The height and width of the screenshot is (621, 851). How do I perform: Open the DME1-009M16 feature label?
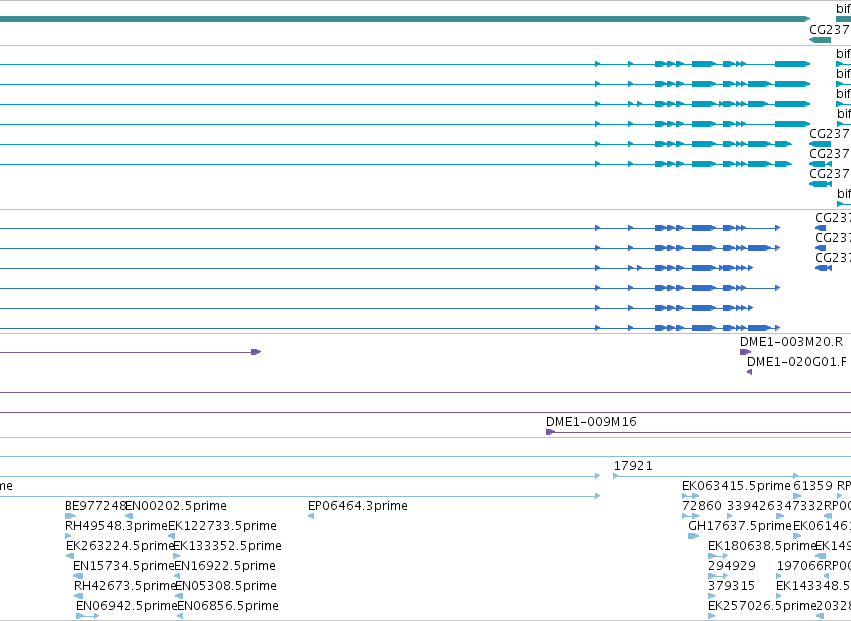[x=591, y=422]
